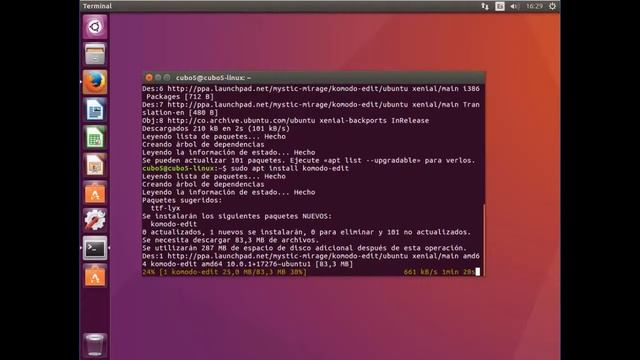
Task: Click the line 'Se necesita descargar 83,3 MB'
Action: click(230, 240)
